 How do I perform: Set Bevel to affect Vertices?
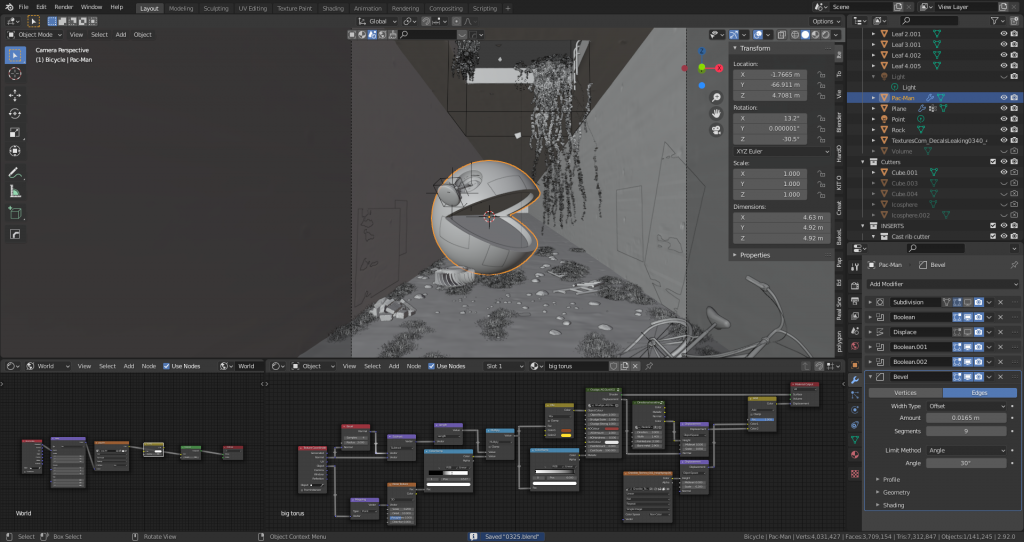[x=905, y=393]
